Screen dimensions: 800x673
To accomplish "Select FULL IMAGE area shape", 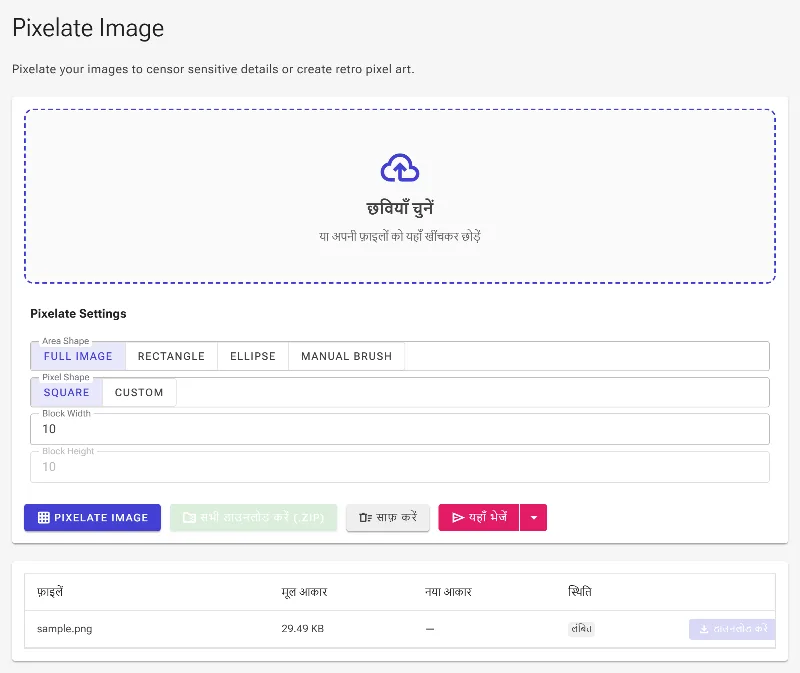I will click(78, 356).
